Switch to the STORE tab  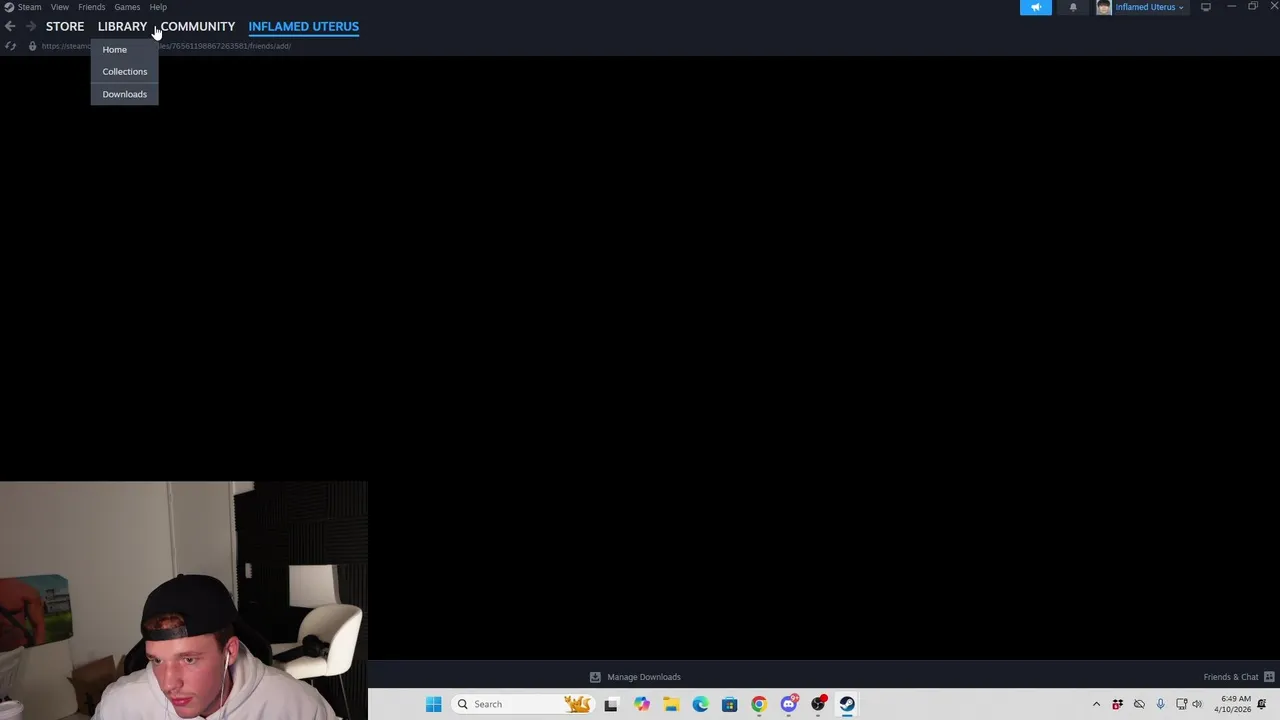pos(65,26)
